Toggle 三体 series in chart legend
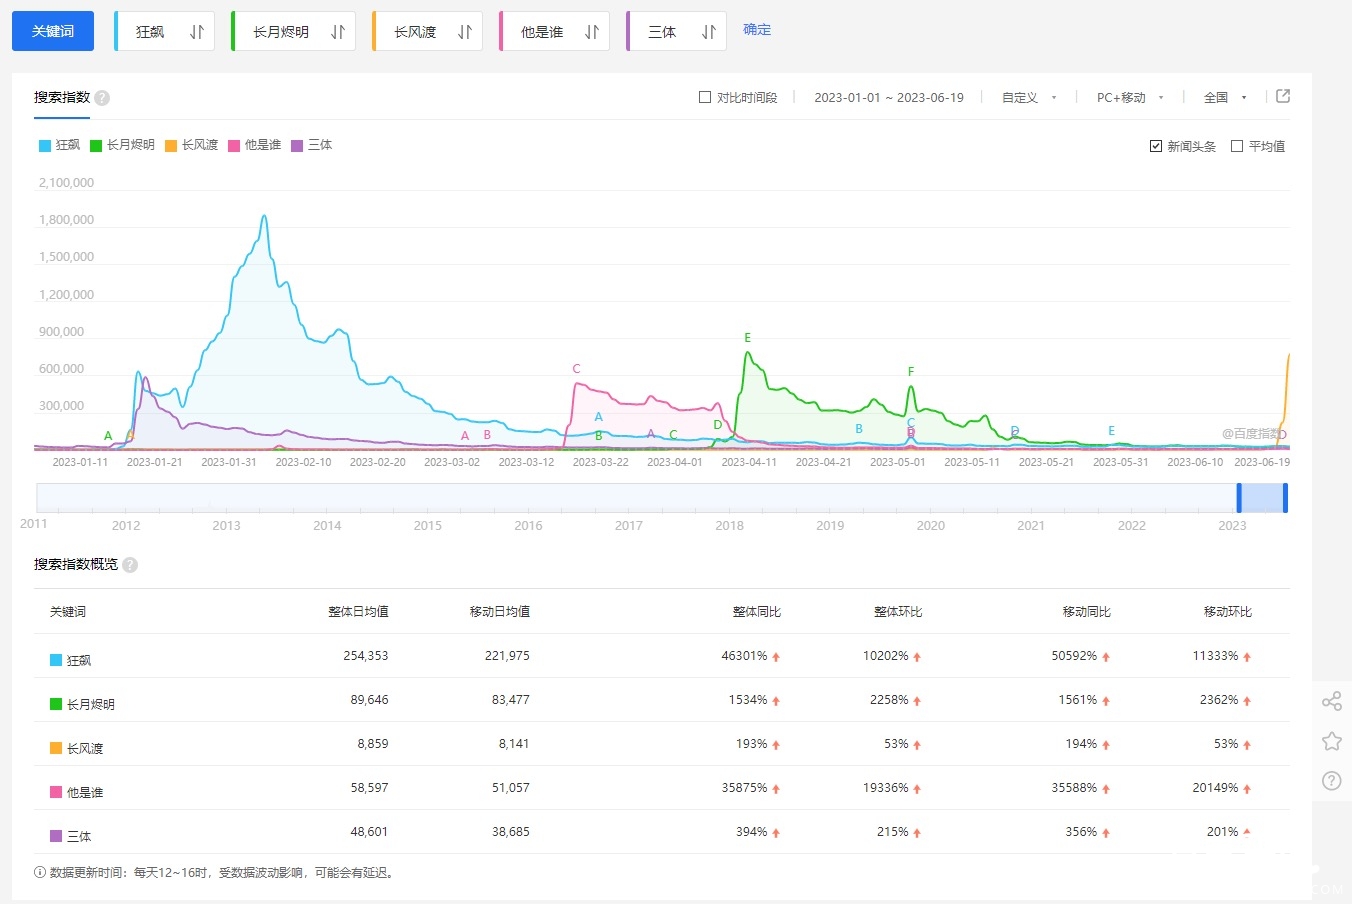 [311, 145]
